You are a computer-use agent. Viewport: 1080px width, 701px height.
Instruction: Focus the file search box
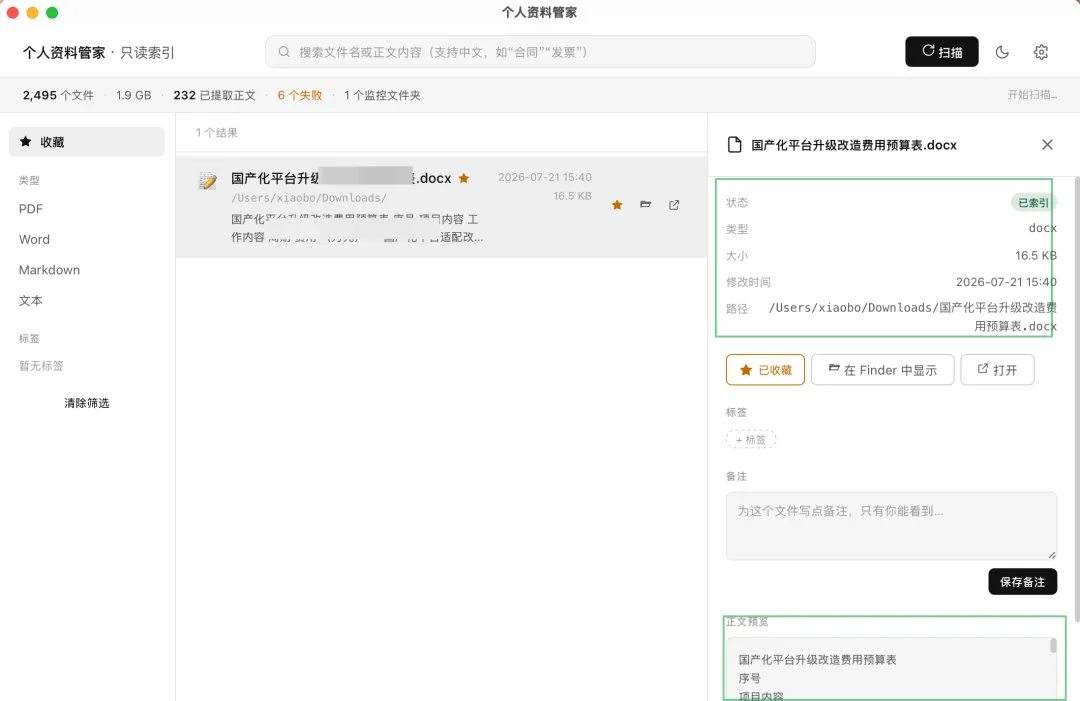tap(540, 52)
